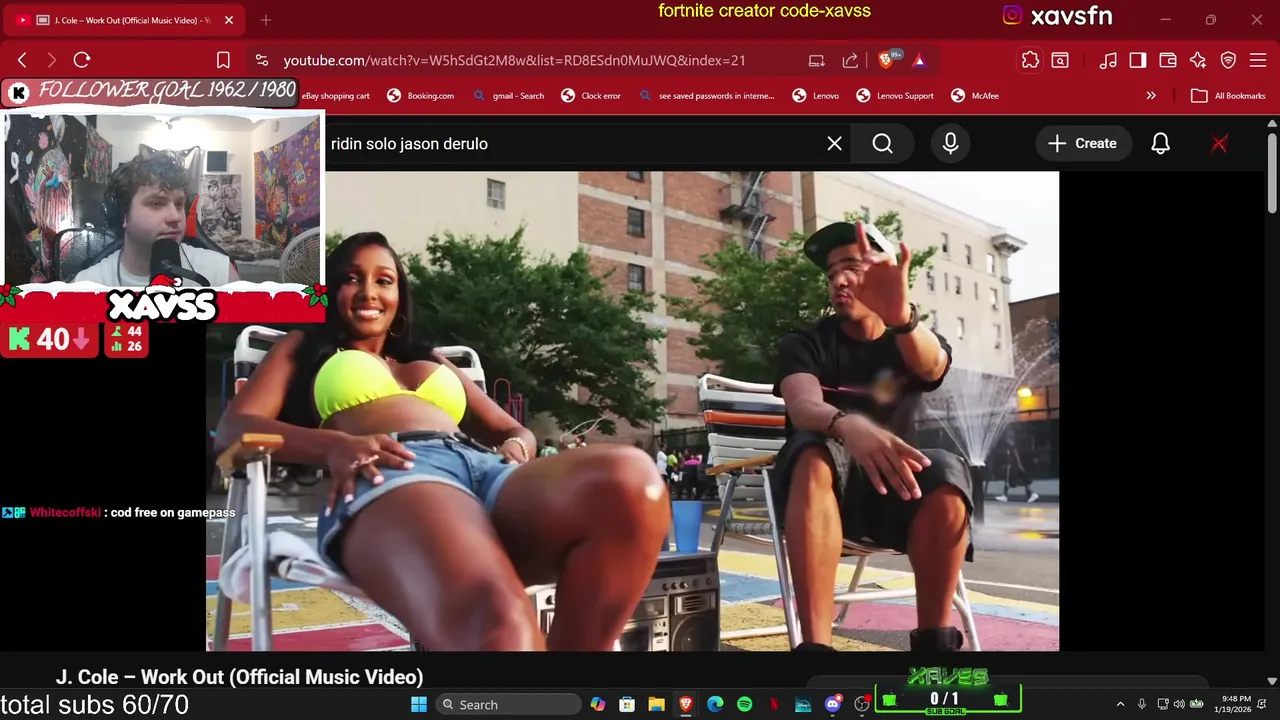1280x720 pixels.
Task: Open YouTube notifications bell
Action: [x=1160, y=144]
